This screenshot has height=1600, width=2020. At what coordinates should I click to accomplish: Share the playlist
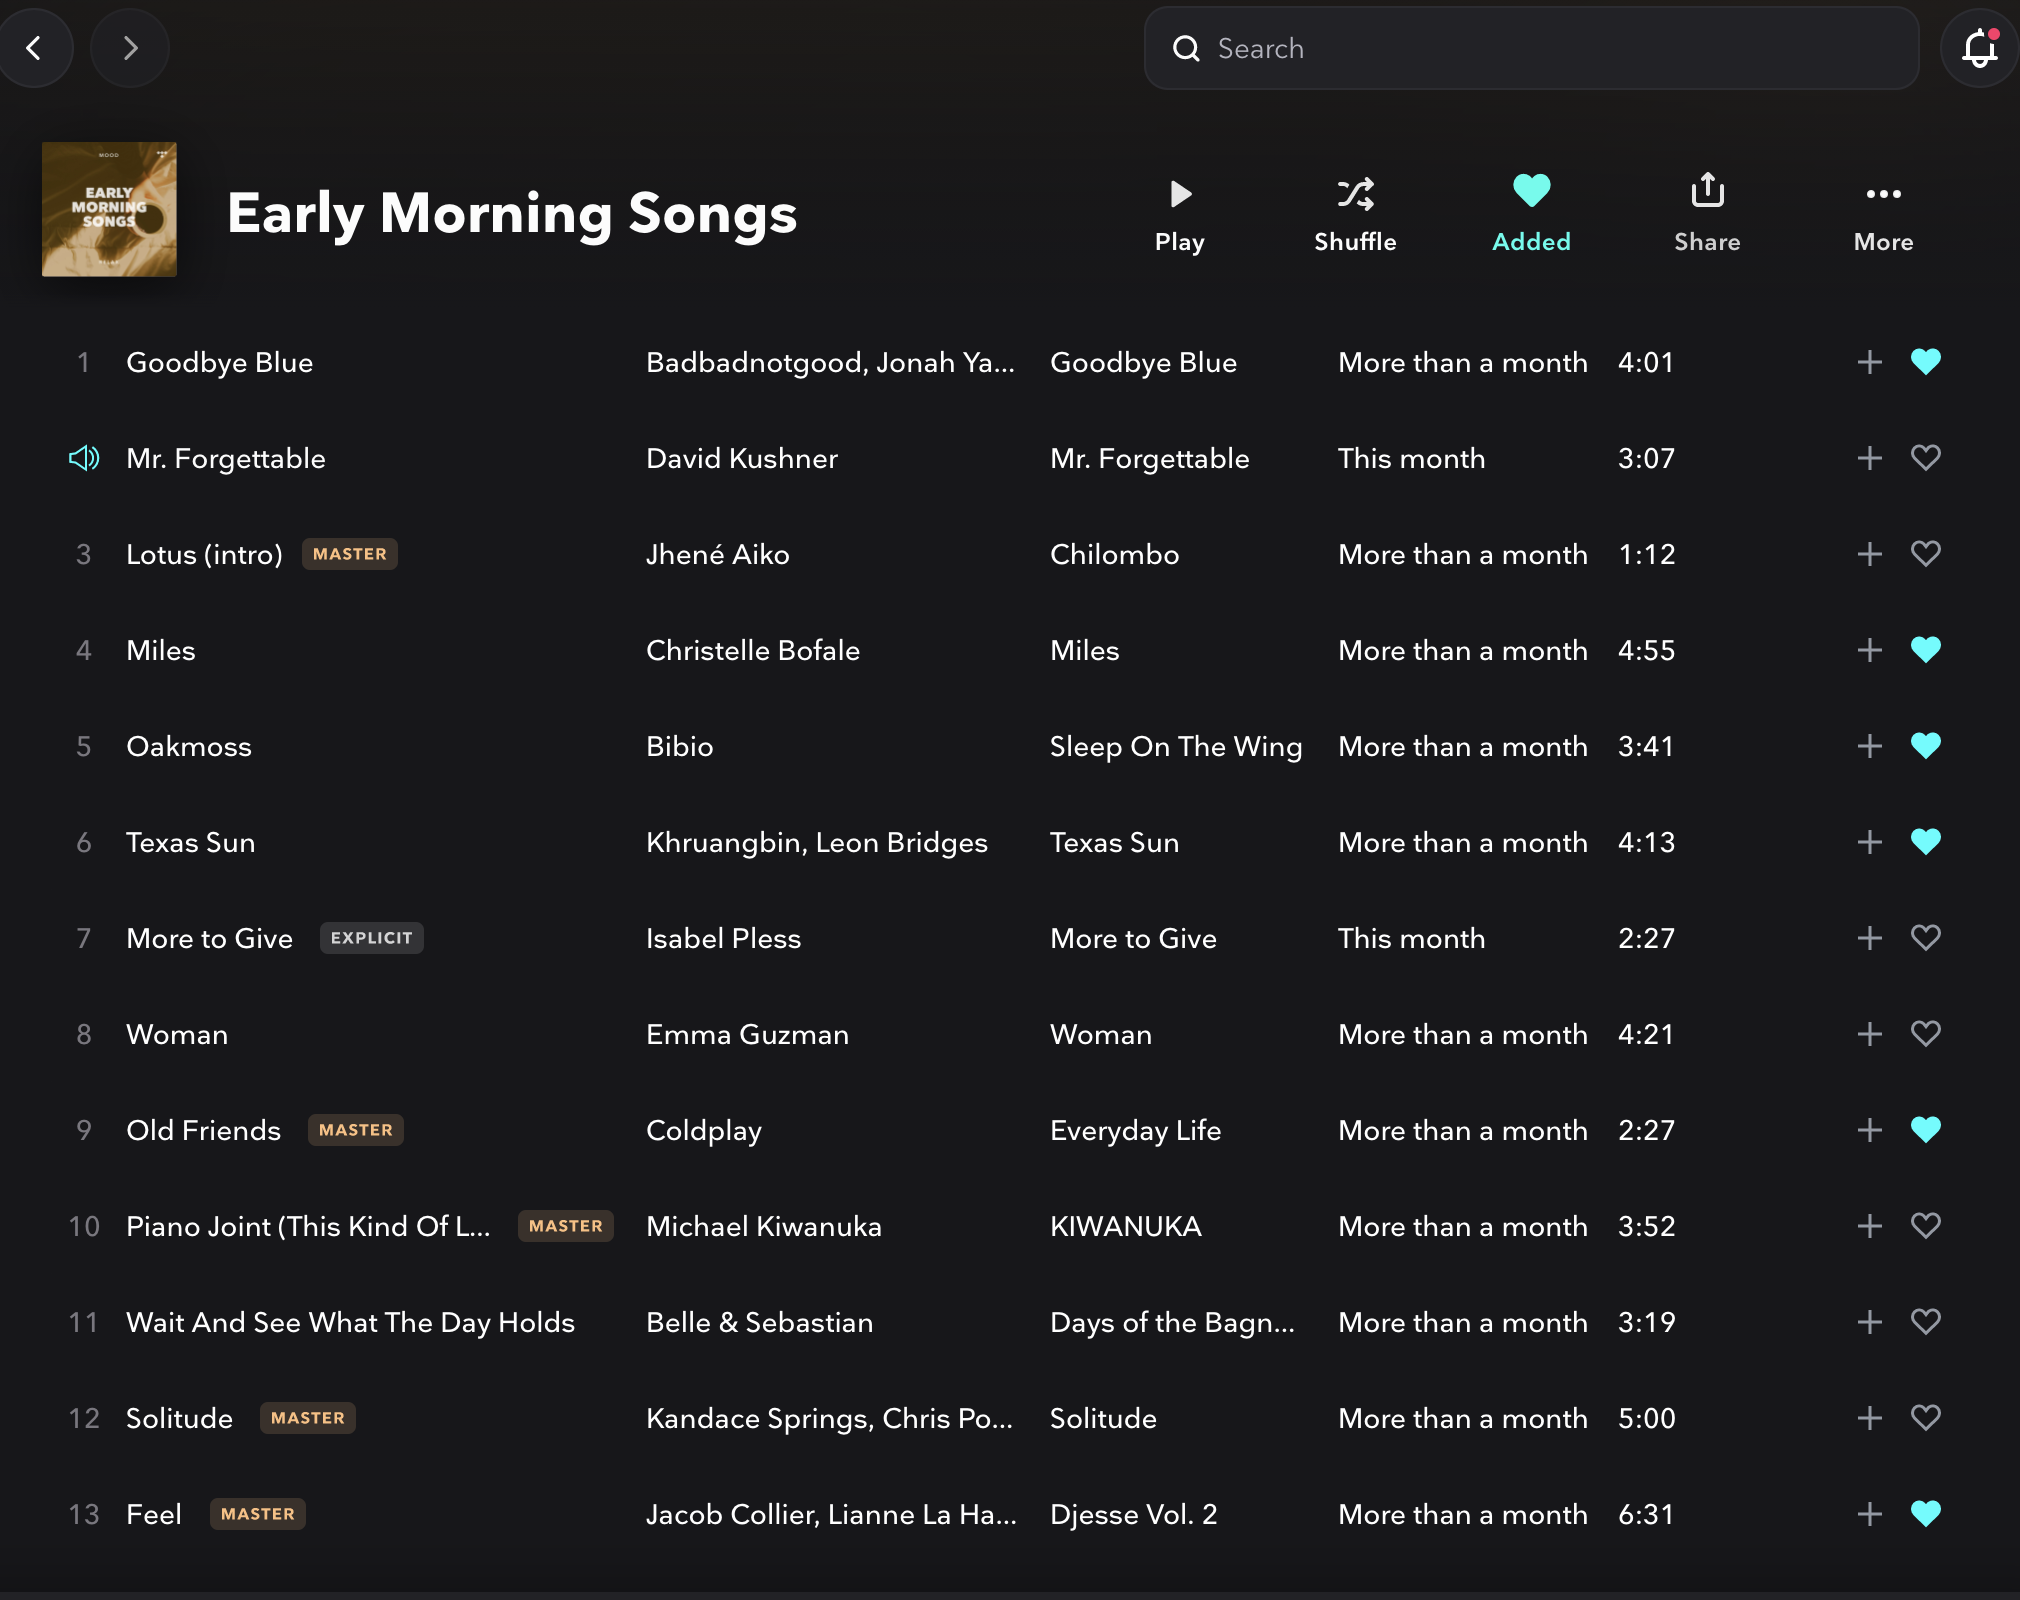coord(1707,214)
